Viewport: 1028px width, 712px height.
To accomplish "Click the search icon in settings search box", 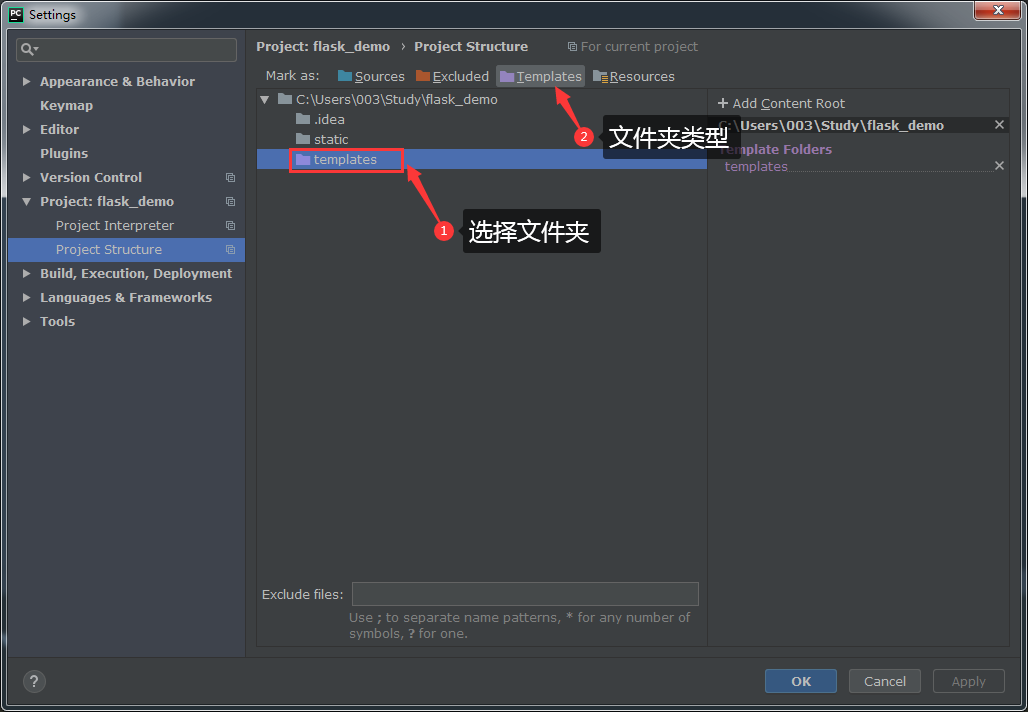I will (29, 49).
